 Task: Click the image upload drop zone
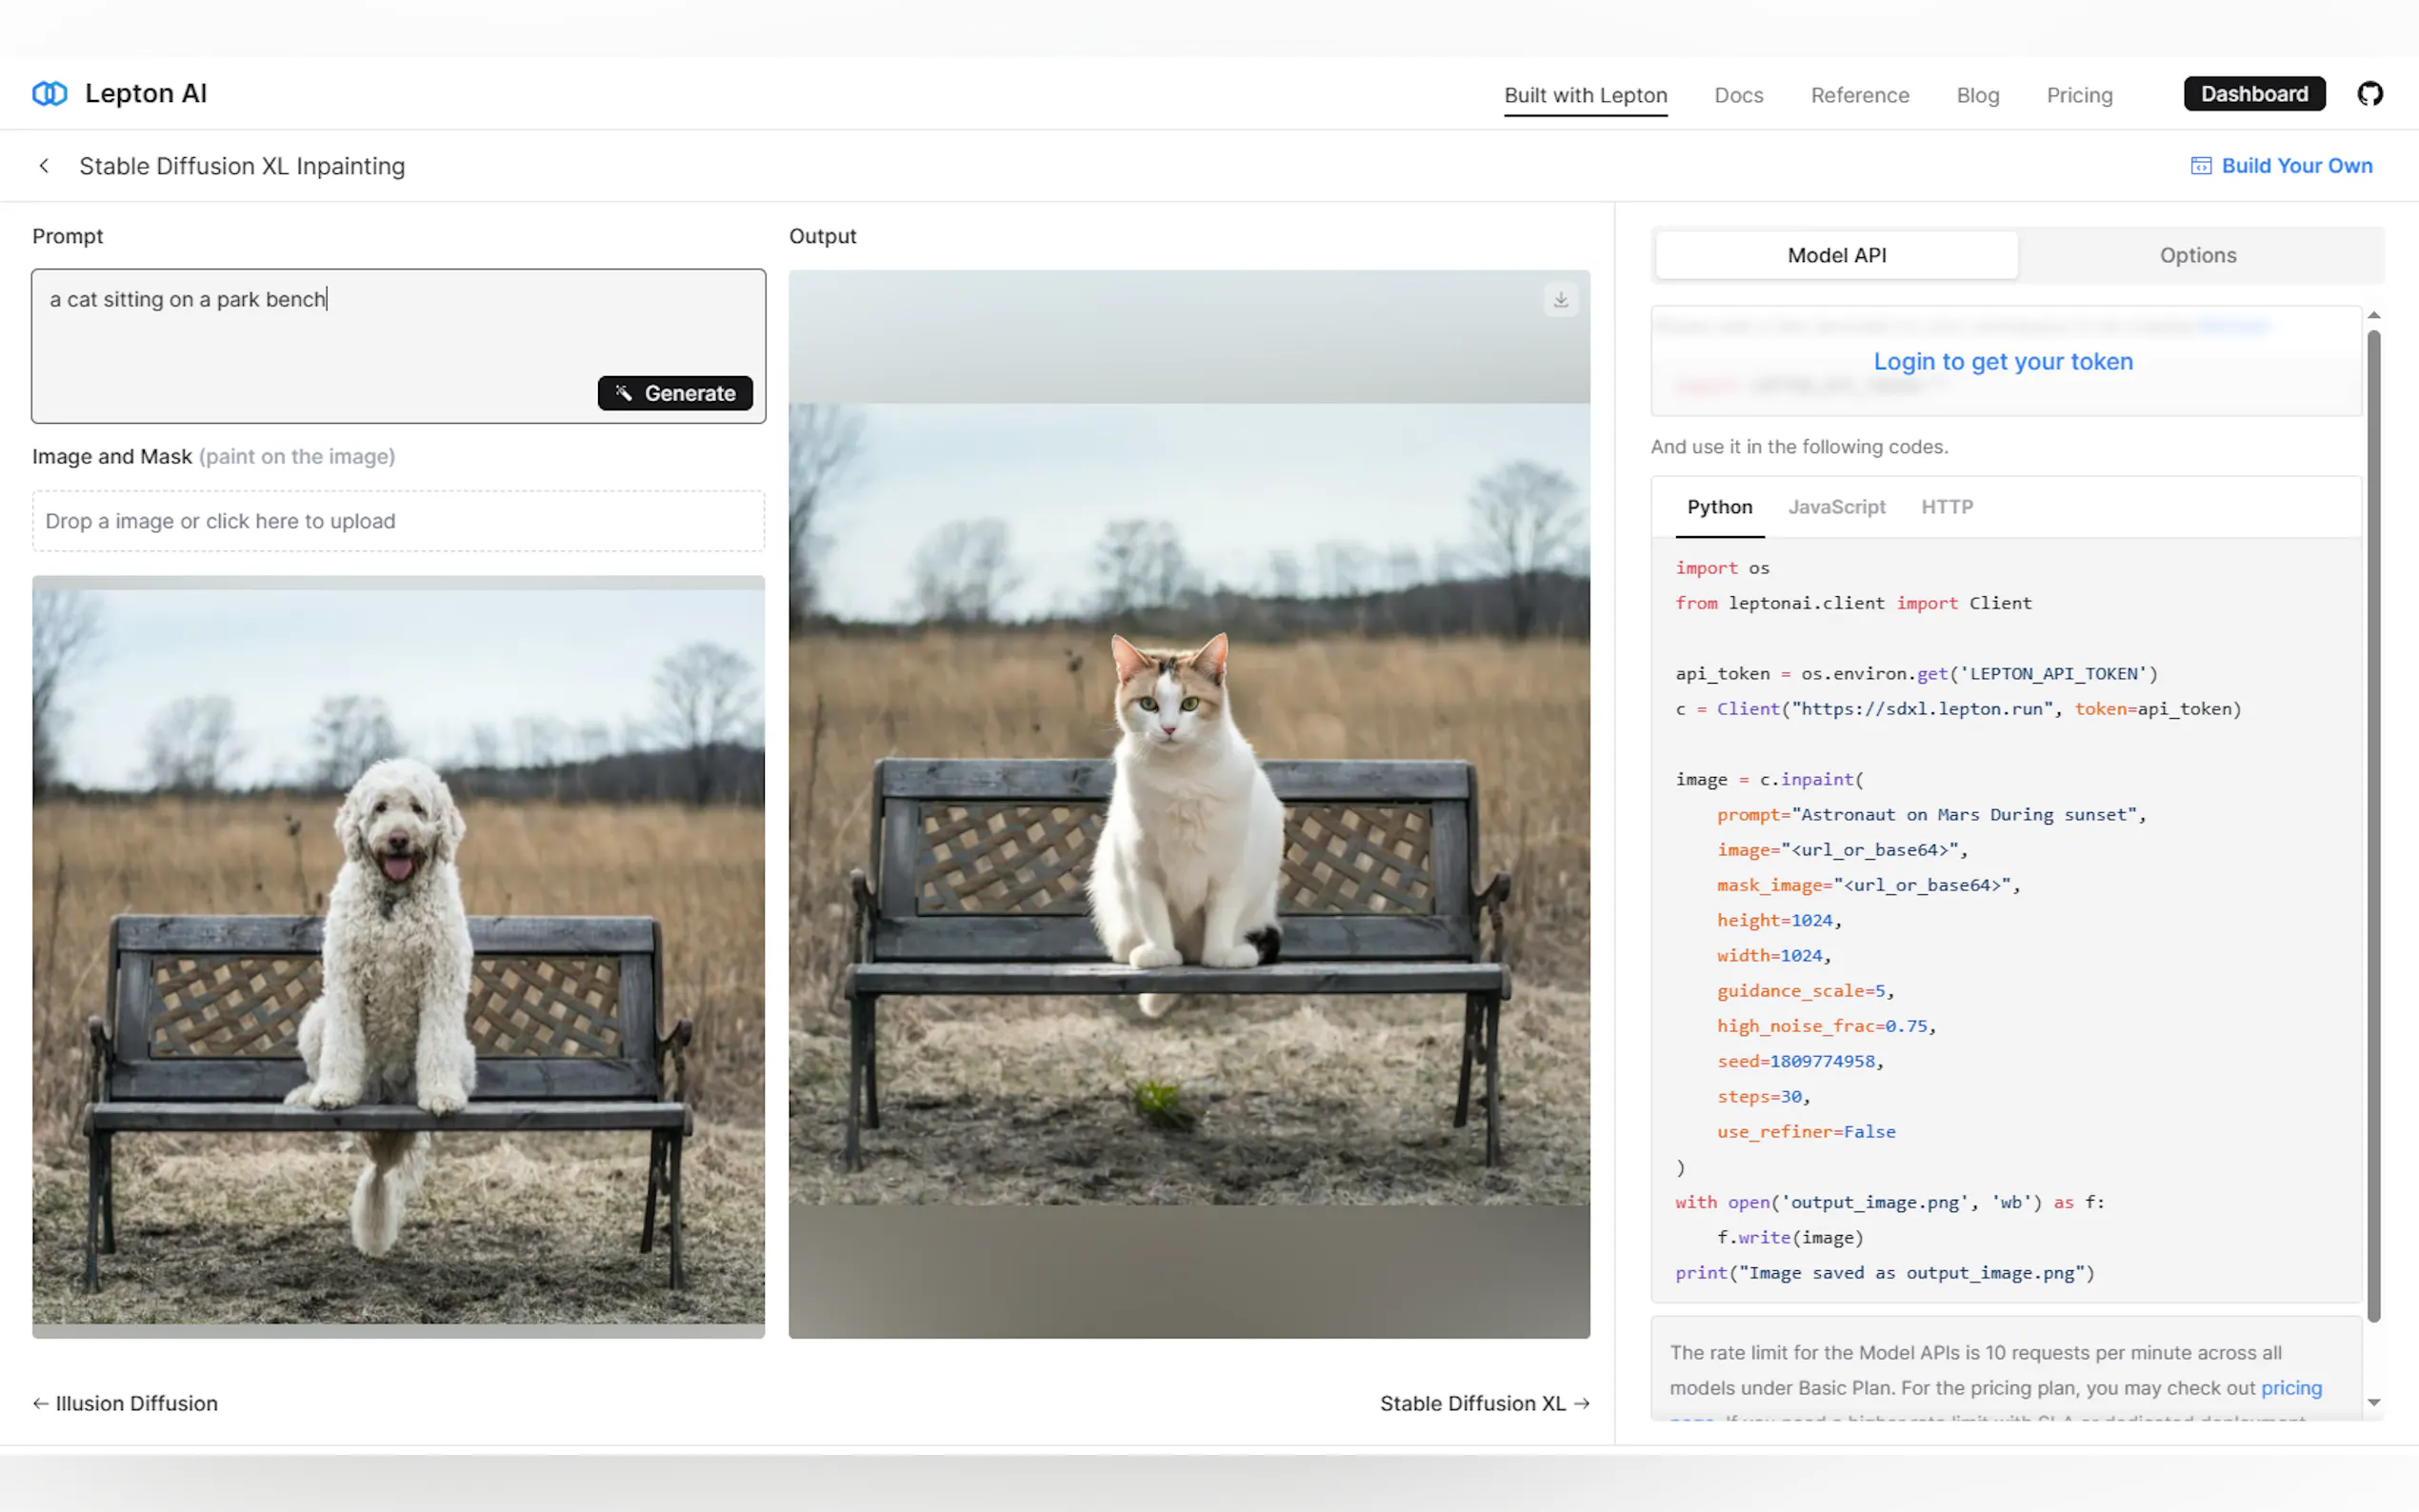[398, 521]
